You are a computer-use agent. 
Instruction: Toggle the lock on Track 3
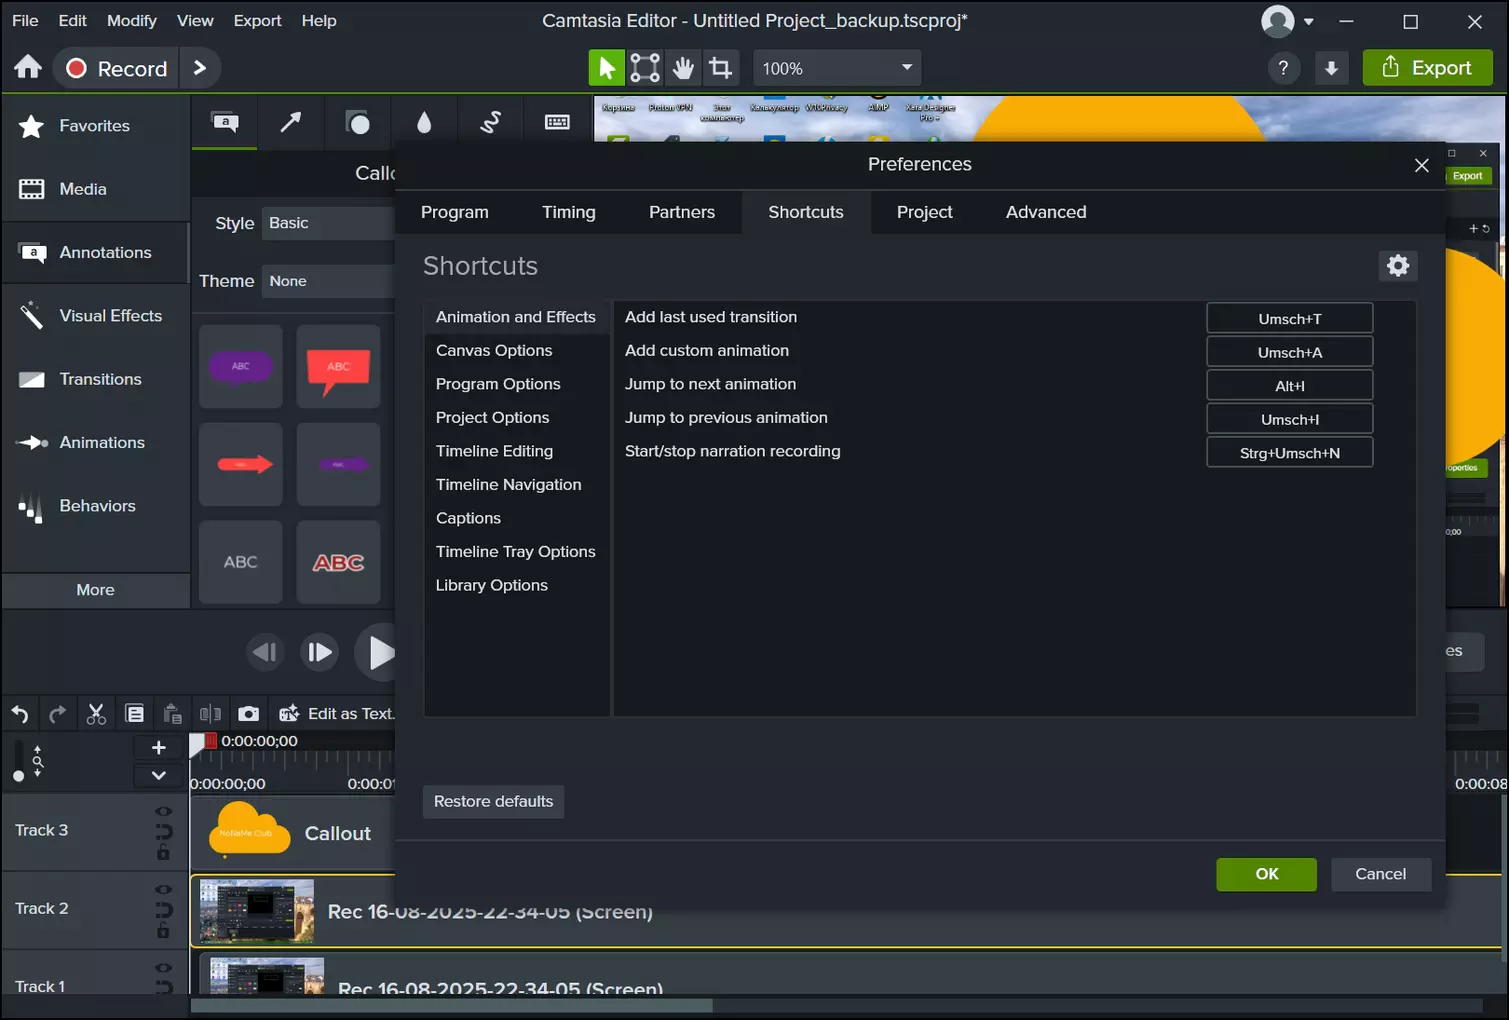pyautogui.click(x=163, y=853)
